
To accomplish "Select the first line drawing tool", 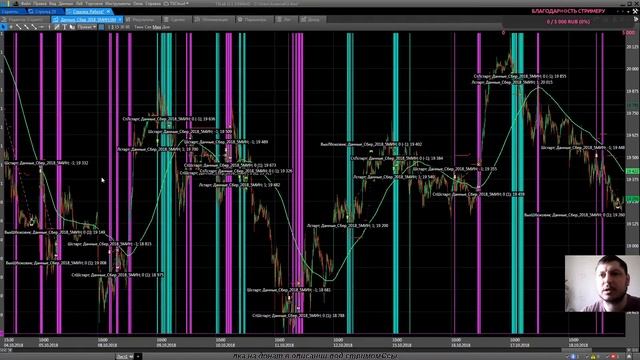I will pyautogui.click(x=18, y=27).
